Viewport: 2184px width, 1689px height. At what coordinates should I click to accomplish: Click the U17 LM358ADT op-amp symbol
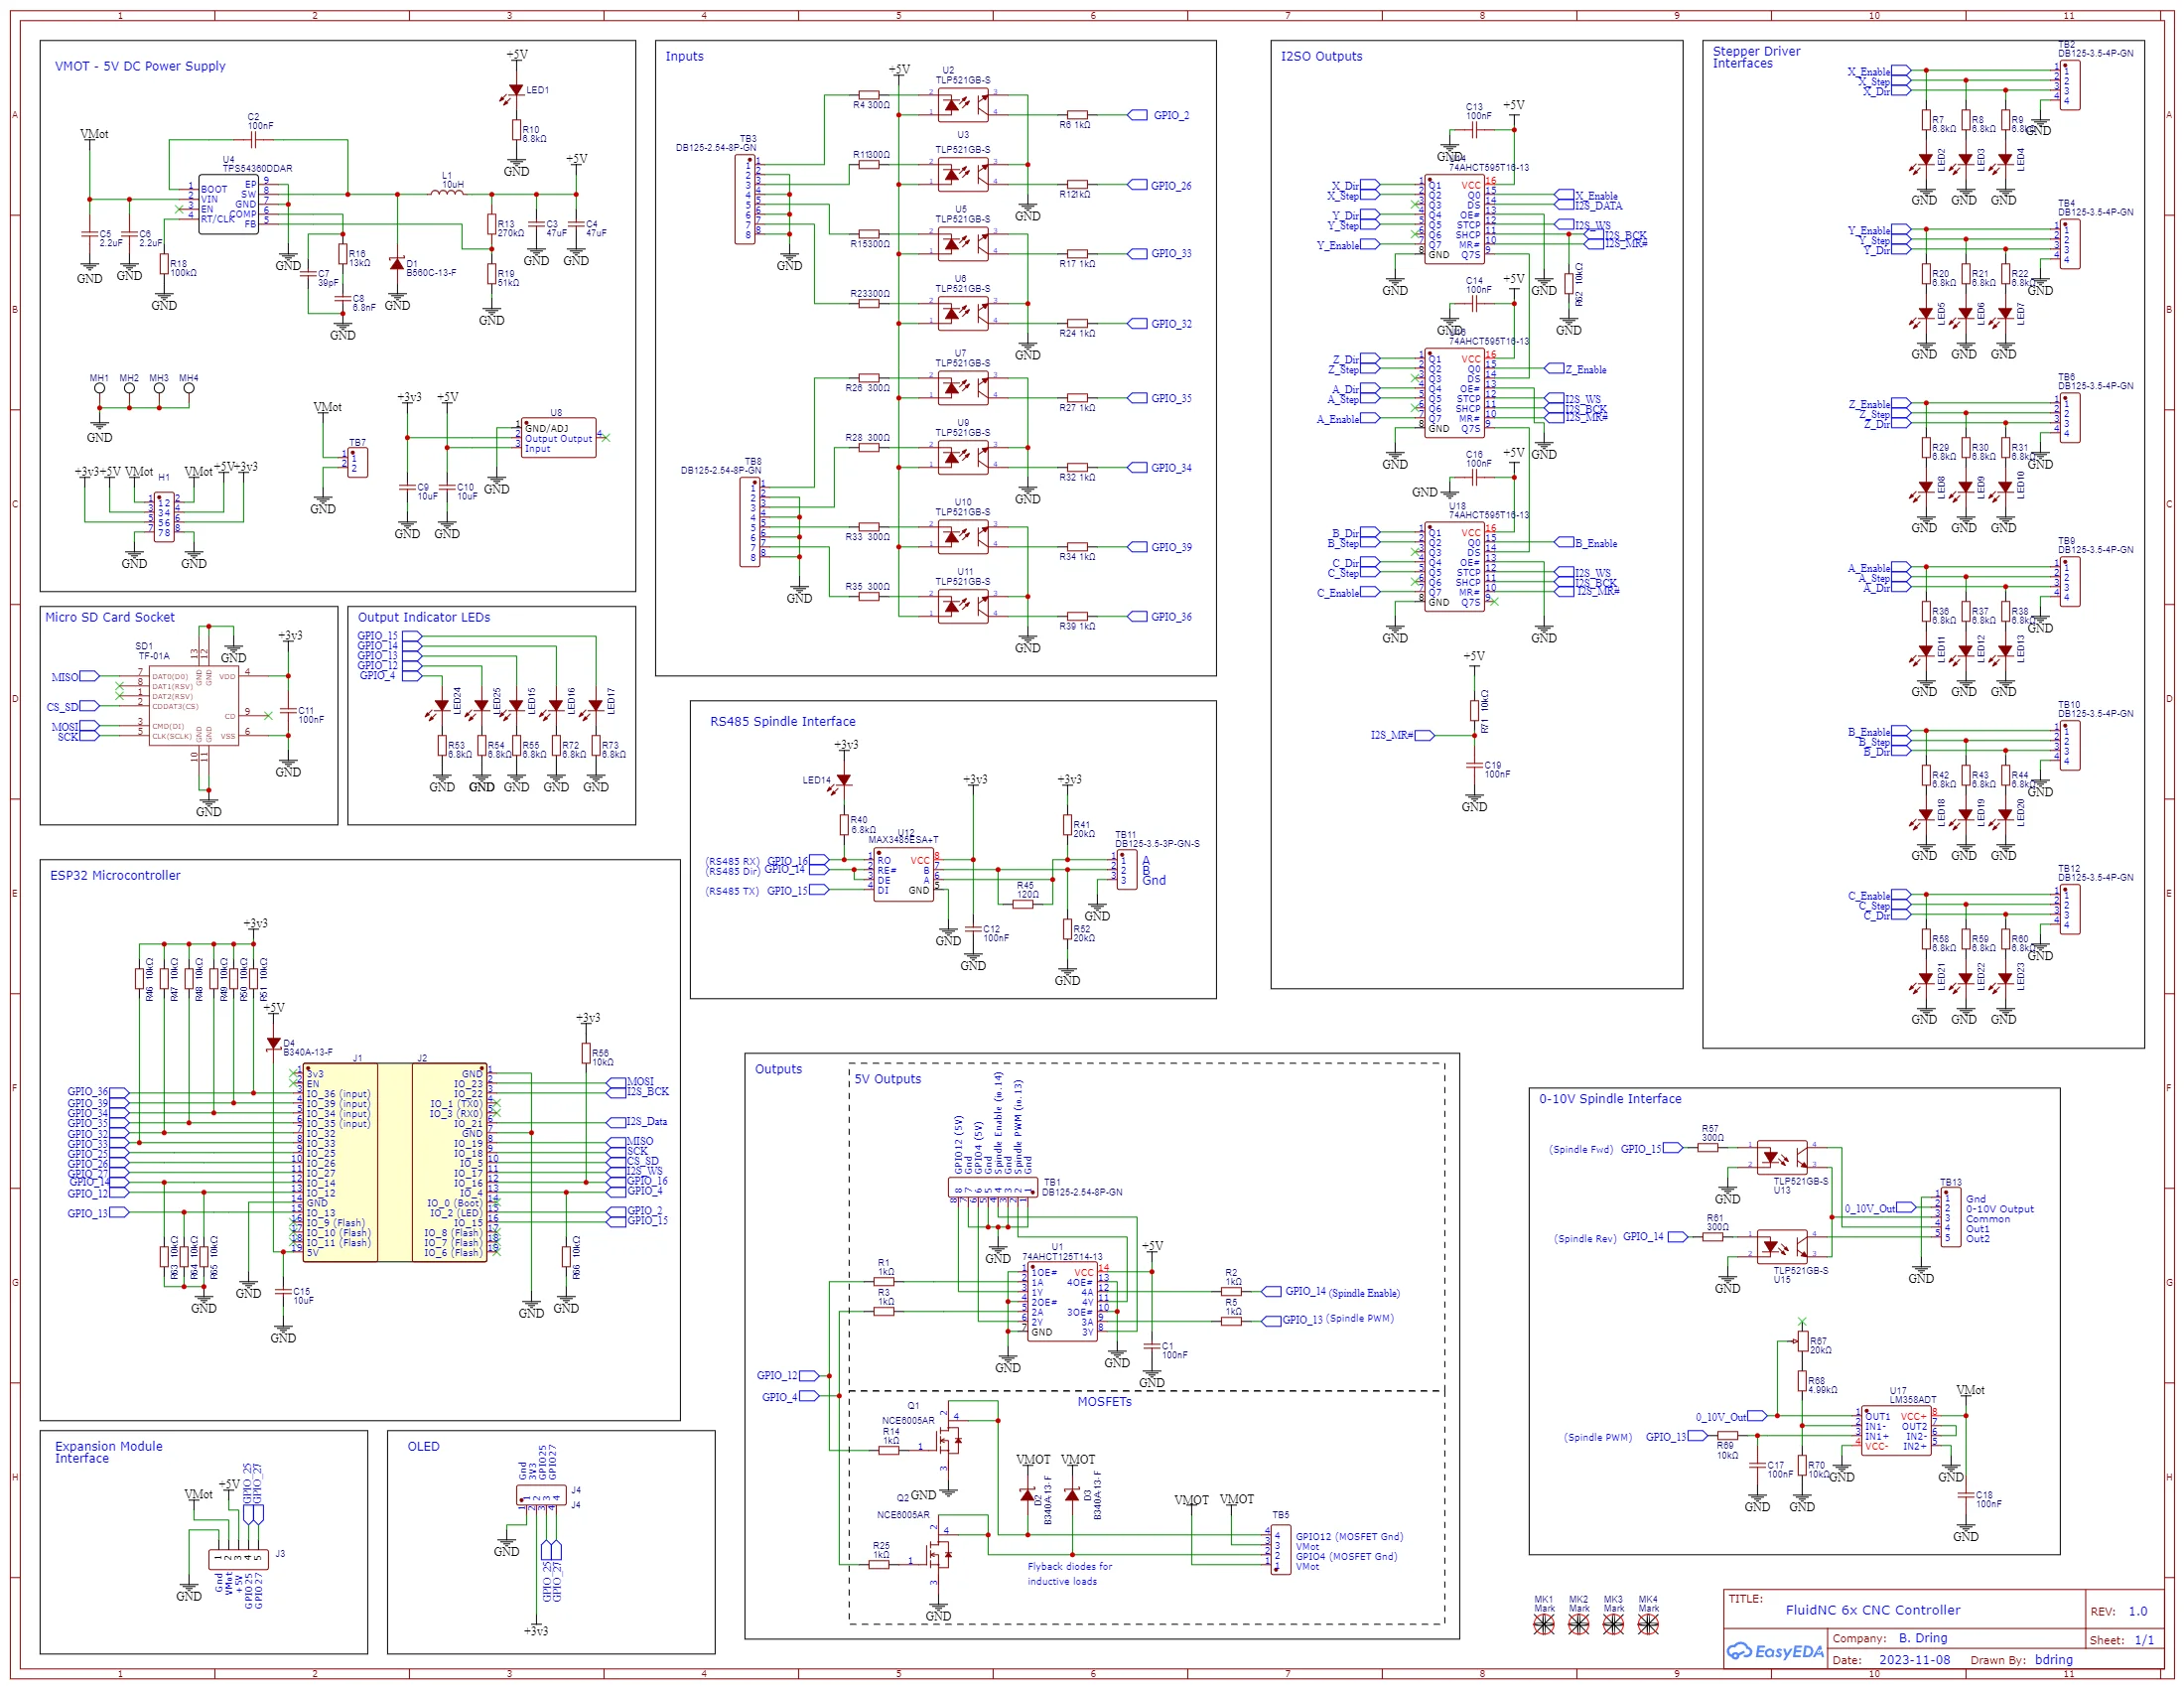1897,1432
